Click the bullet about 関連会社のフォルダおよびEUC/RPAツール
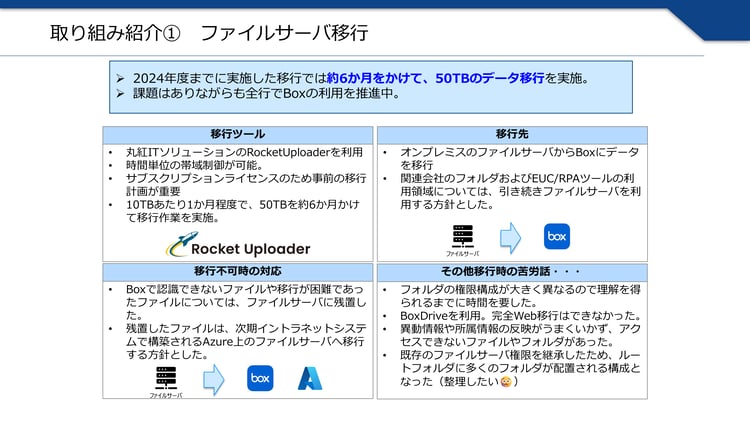Viewport: 750px width, 421px height. coord(520,191)
